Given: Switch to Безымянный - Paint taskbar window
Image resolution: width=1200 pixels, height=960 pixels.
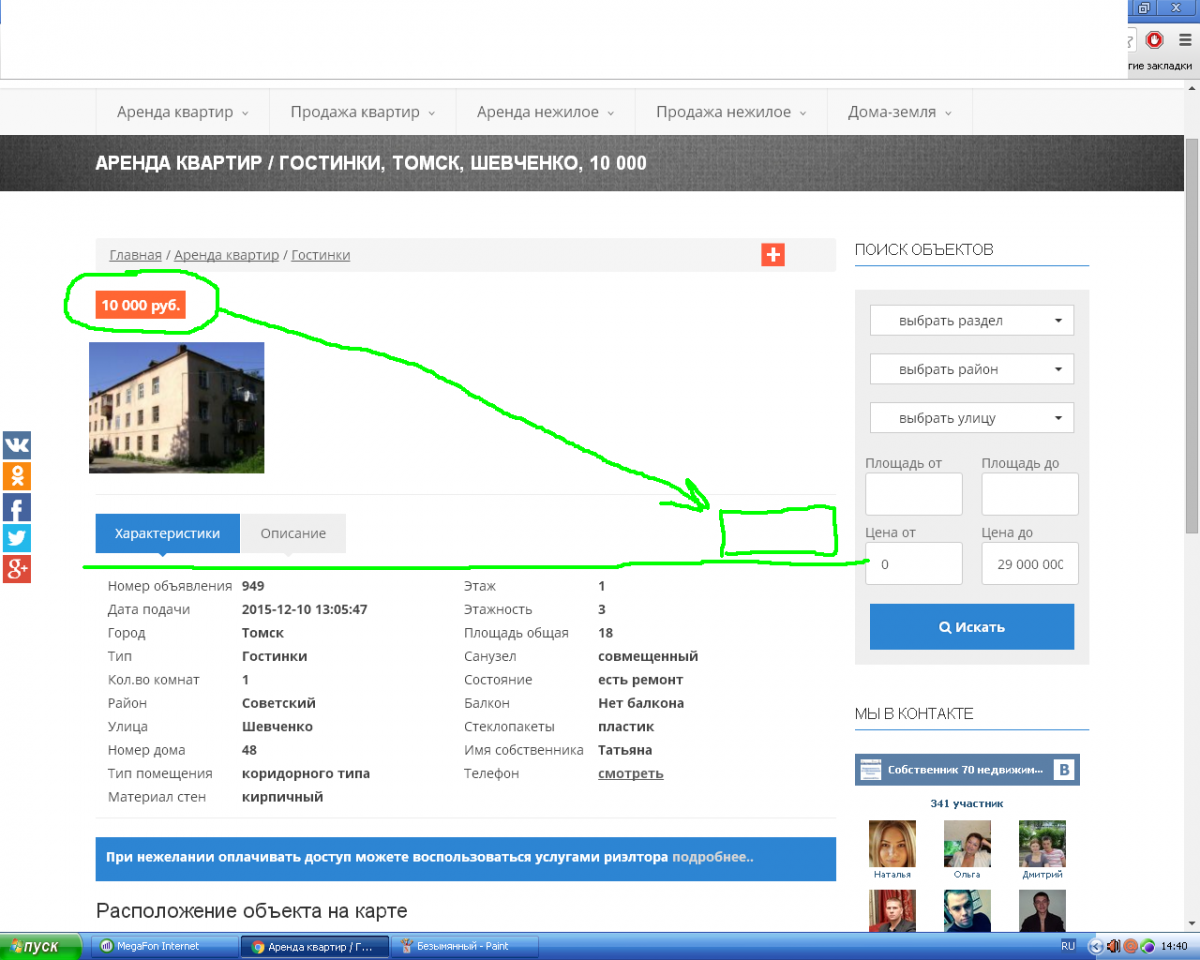Looking at the screenshot, I should (464, 946).
